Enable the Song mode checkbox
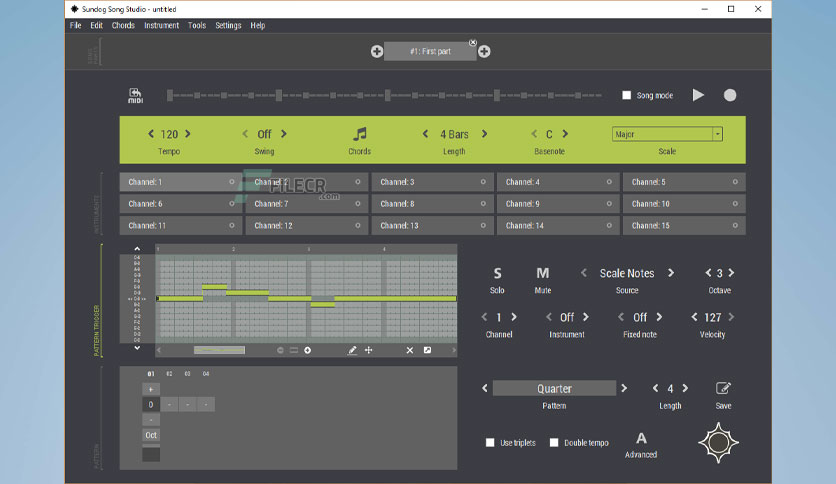Image resolution: width=836 pixels, height=484 pixels. coord(626,95)
